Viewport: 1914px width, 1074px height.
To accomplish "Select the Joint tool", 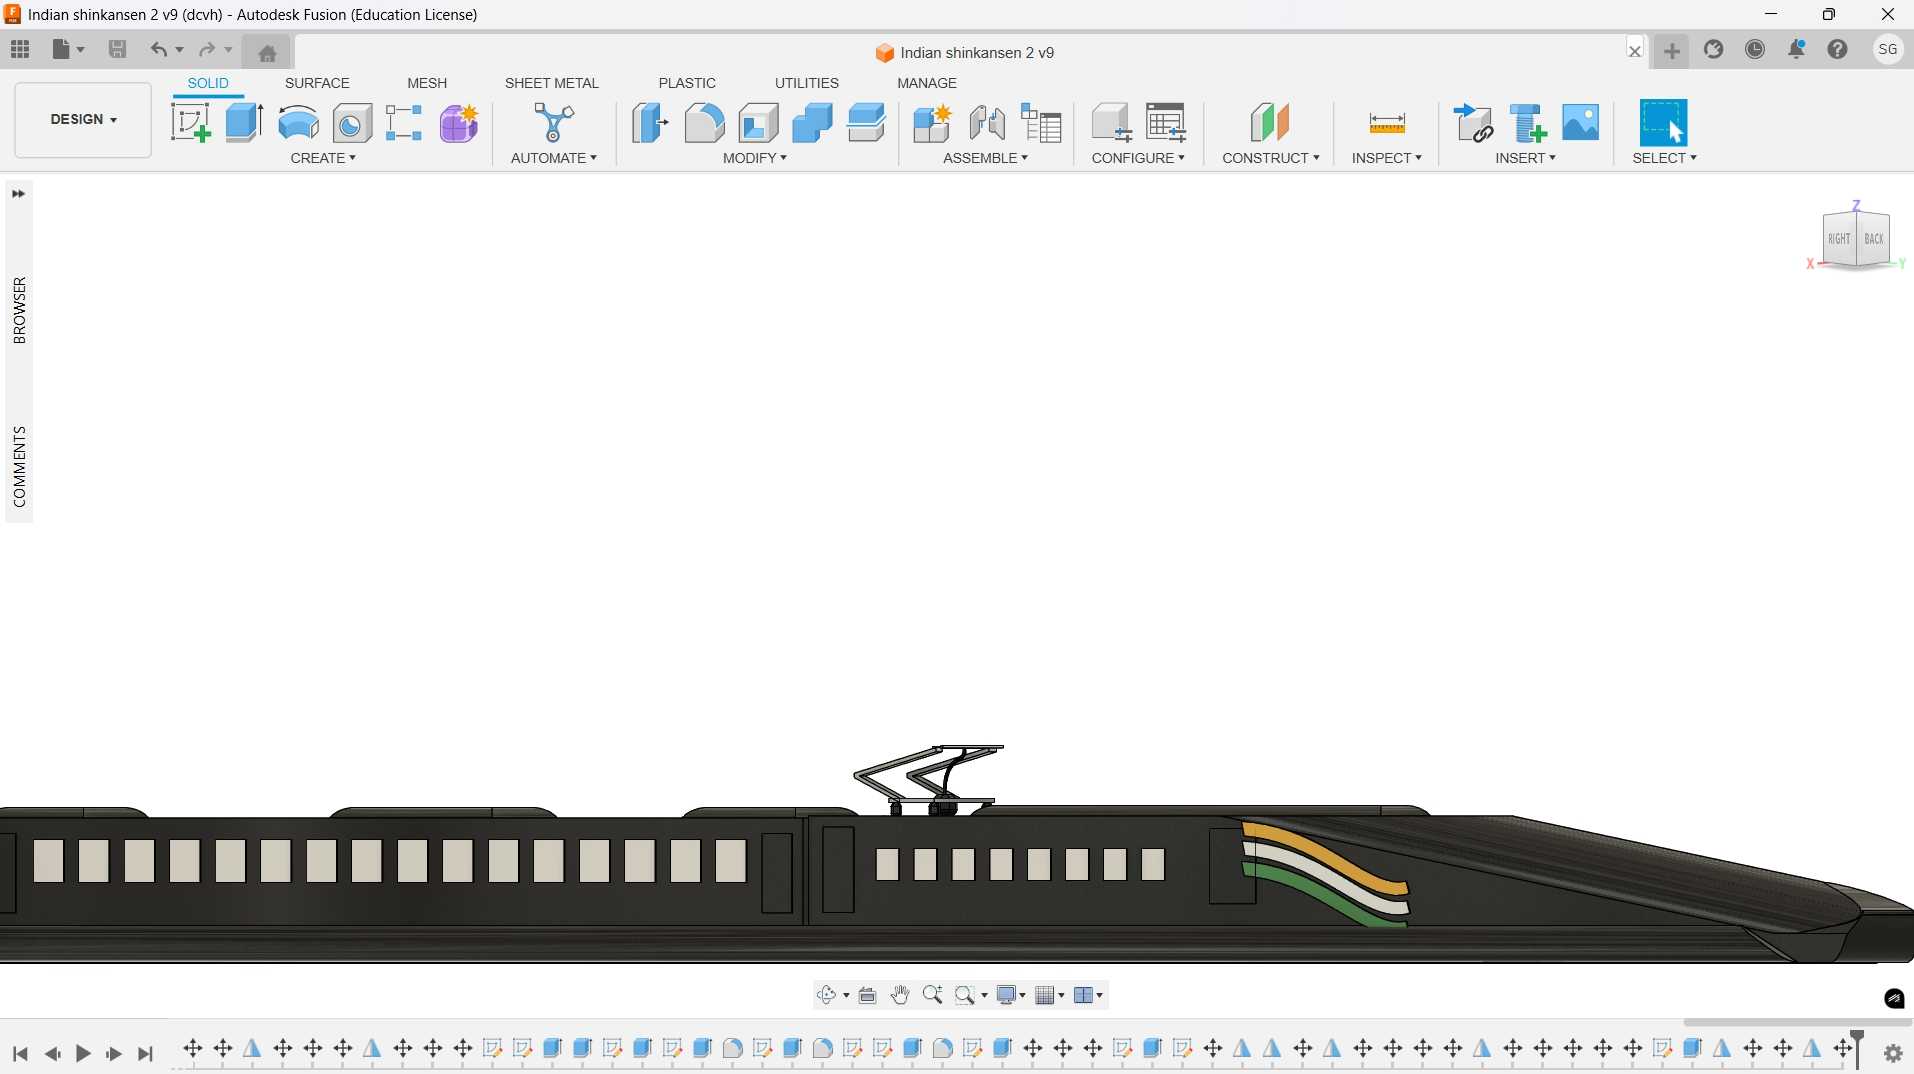I will (x=987, y=123).
